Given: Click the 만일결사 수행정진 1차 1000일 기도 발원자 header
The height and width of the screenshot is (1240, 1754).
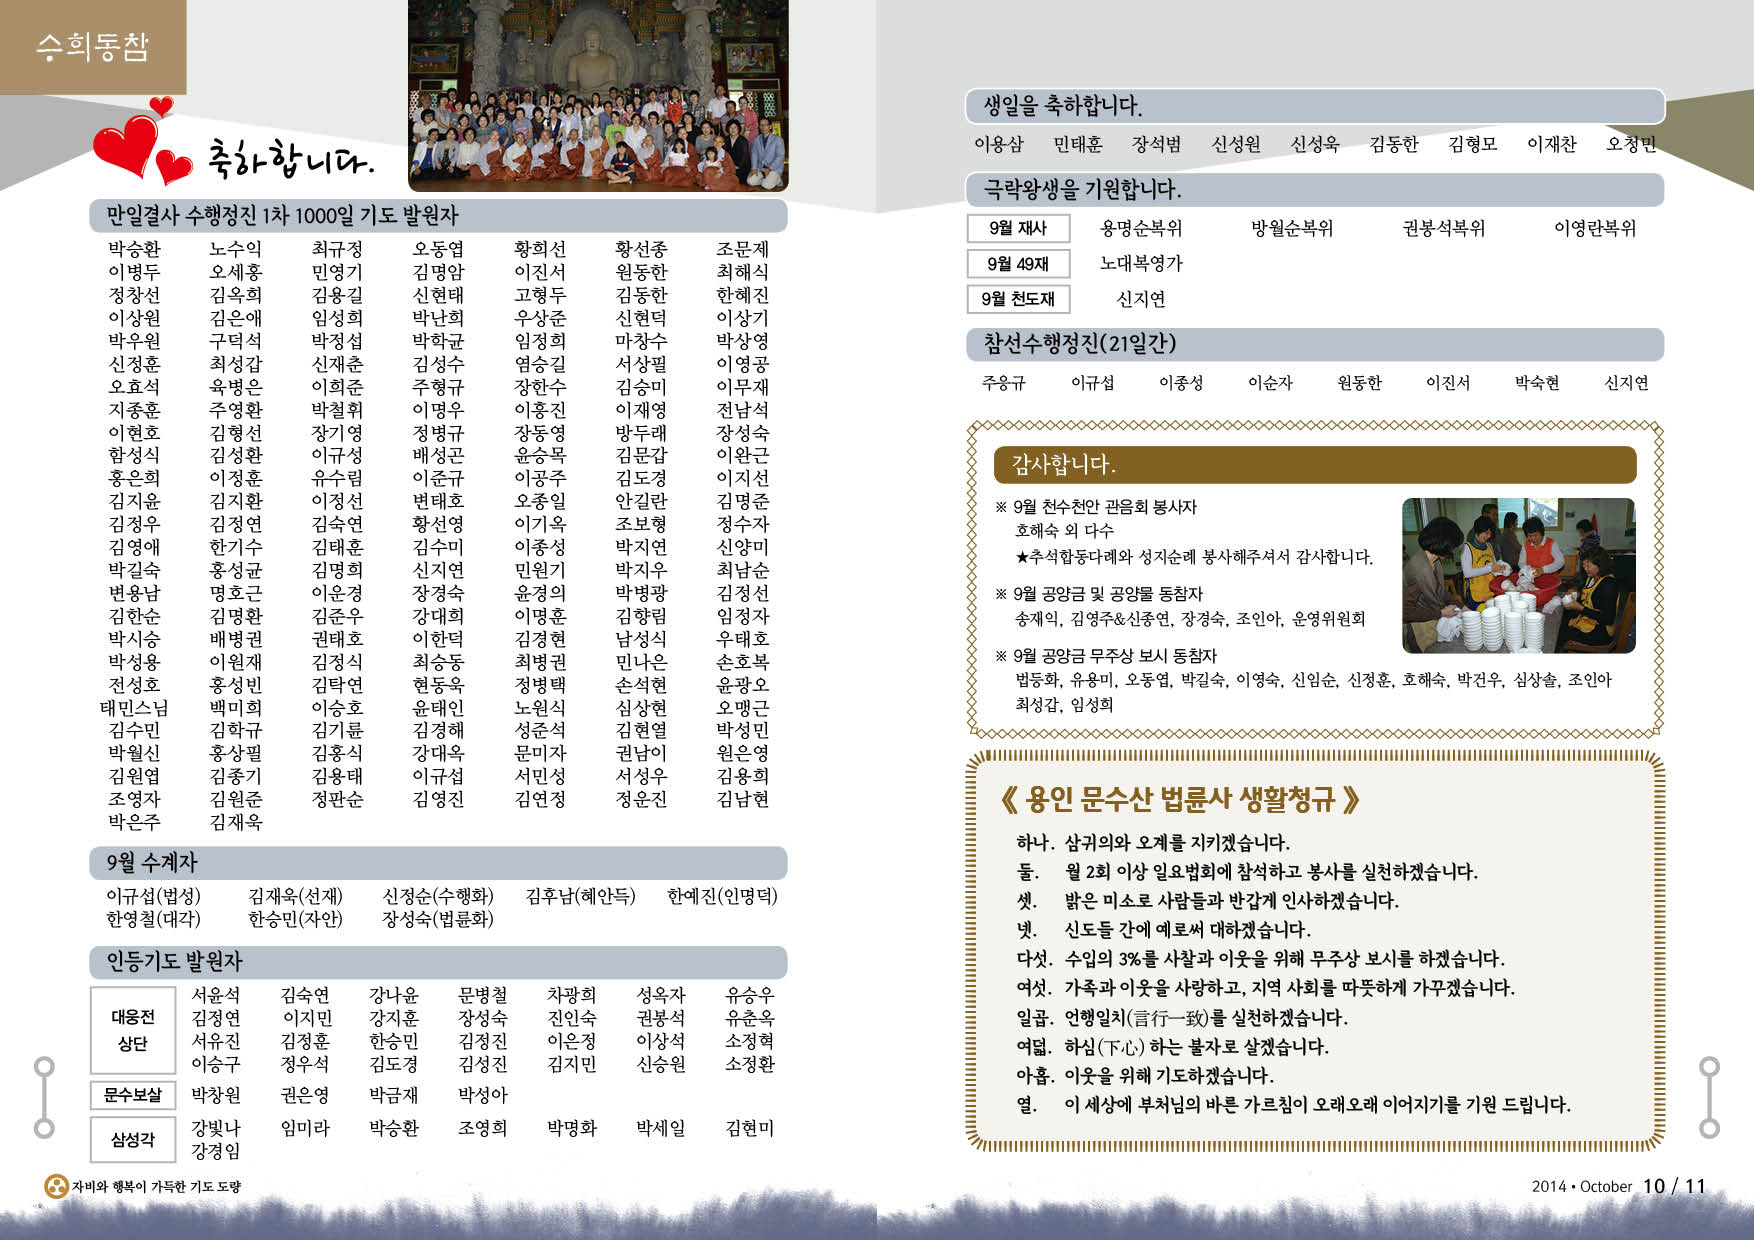Looking at the screenshot, I should (x=438, y=216).
